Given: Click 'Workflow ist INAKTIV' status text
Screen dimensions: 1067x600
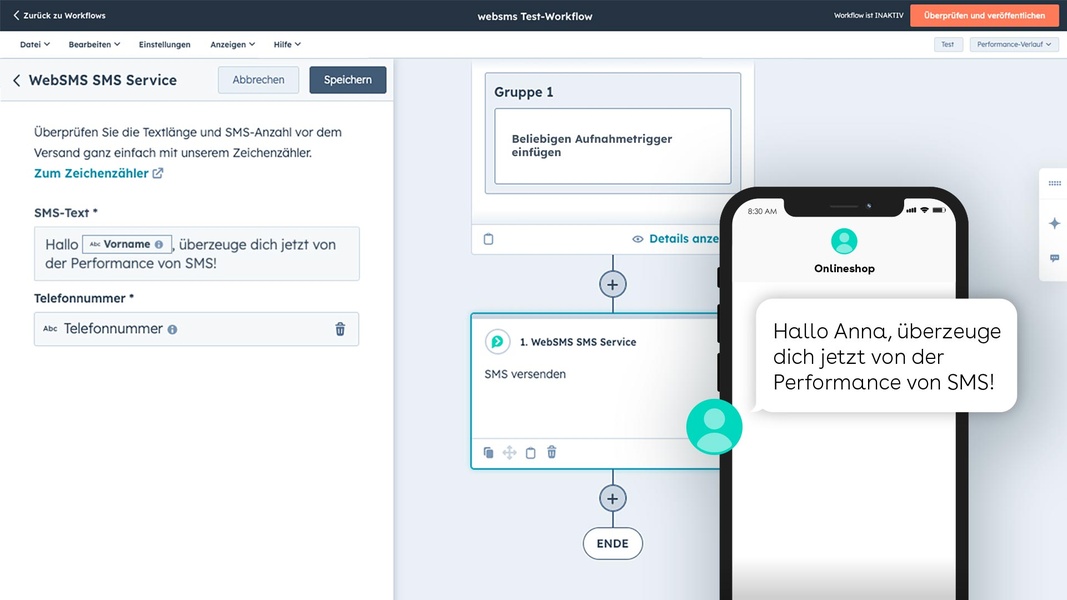Looking at the screenshot, I should [x=868, y=15].
